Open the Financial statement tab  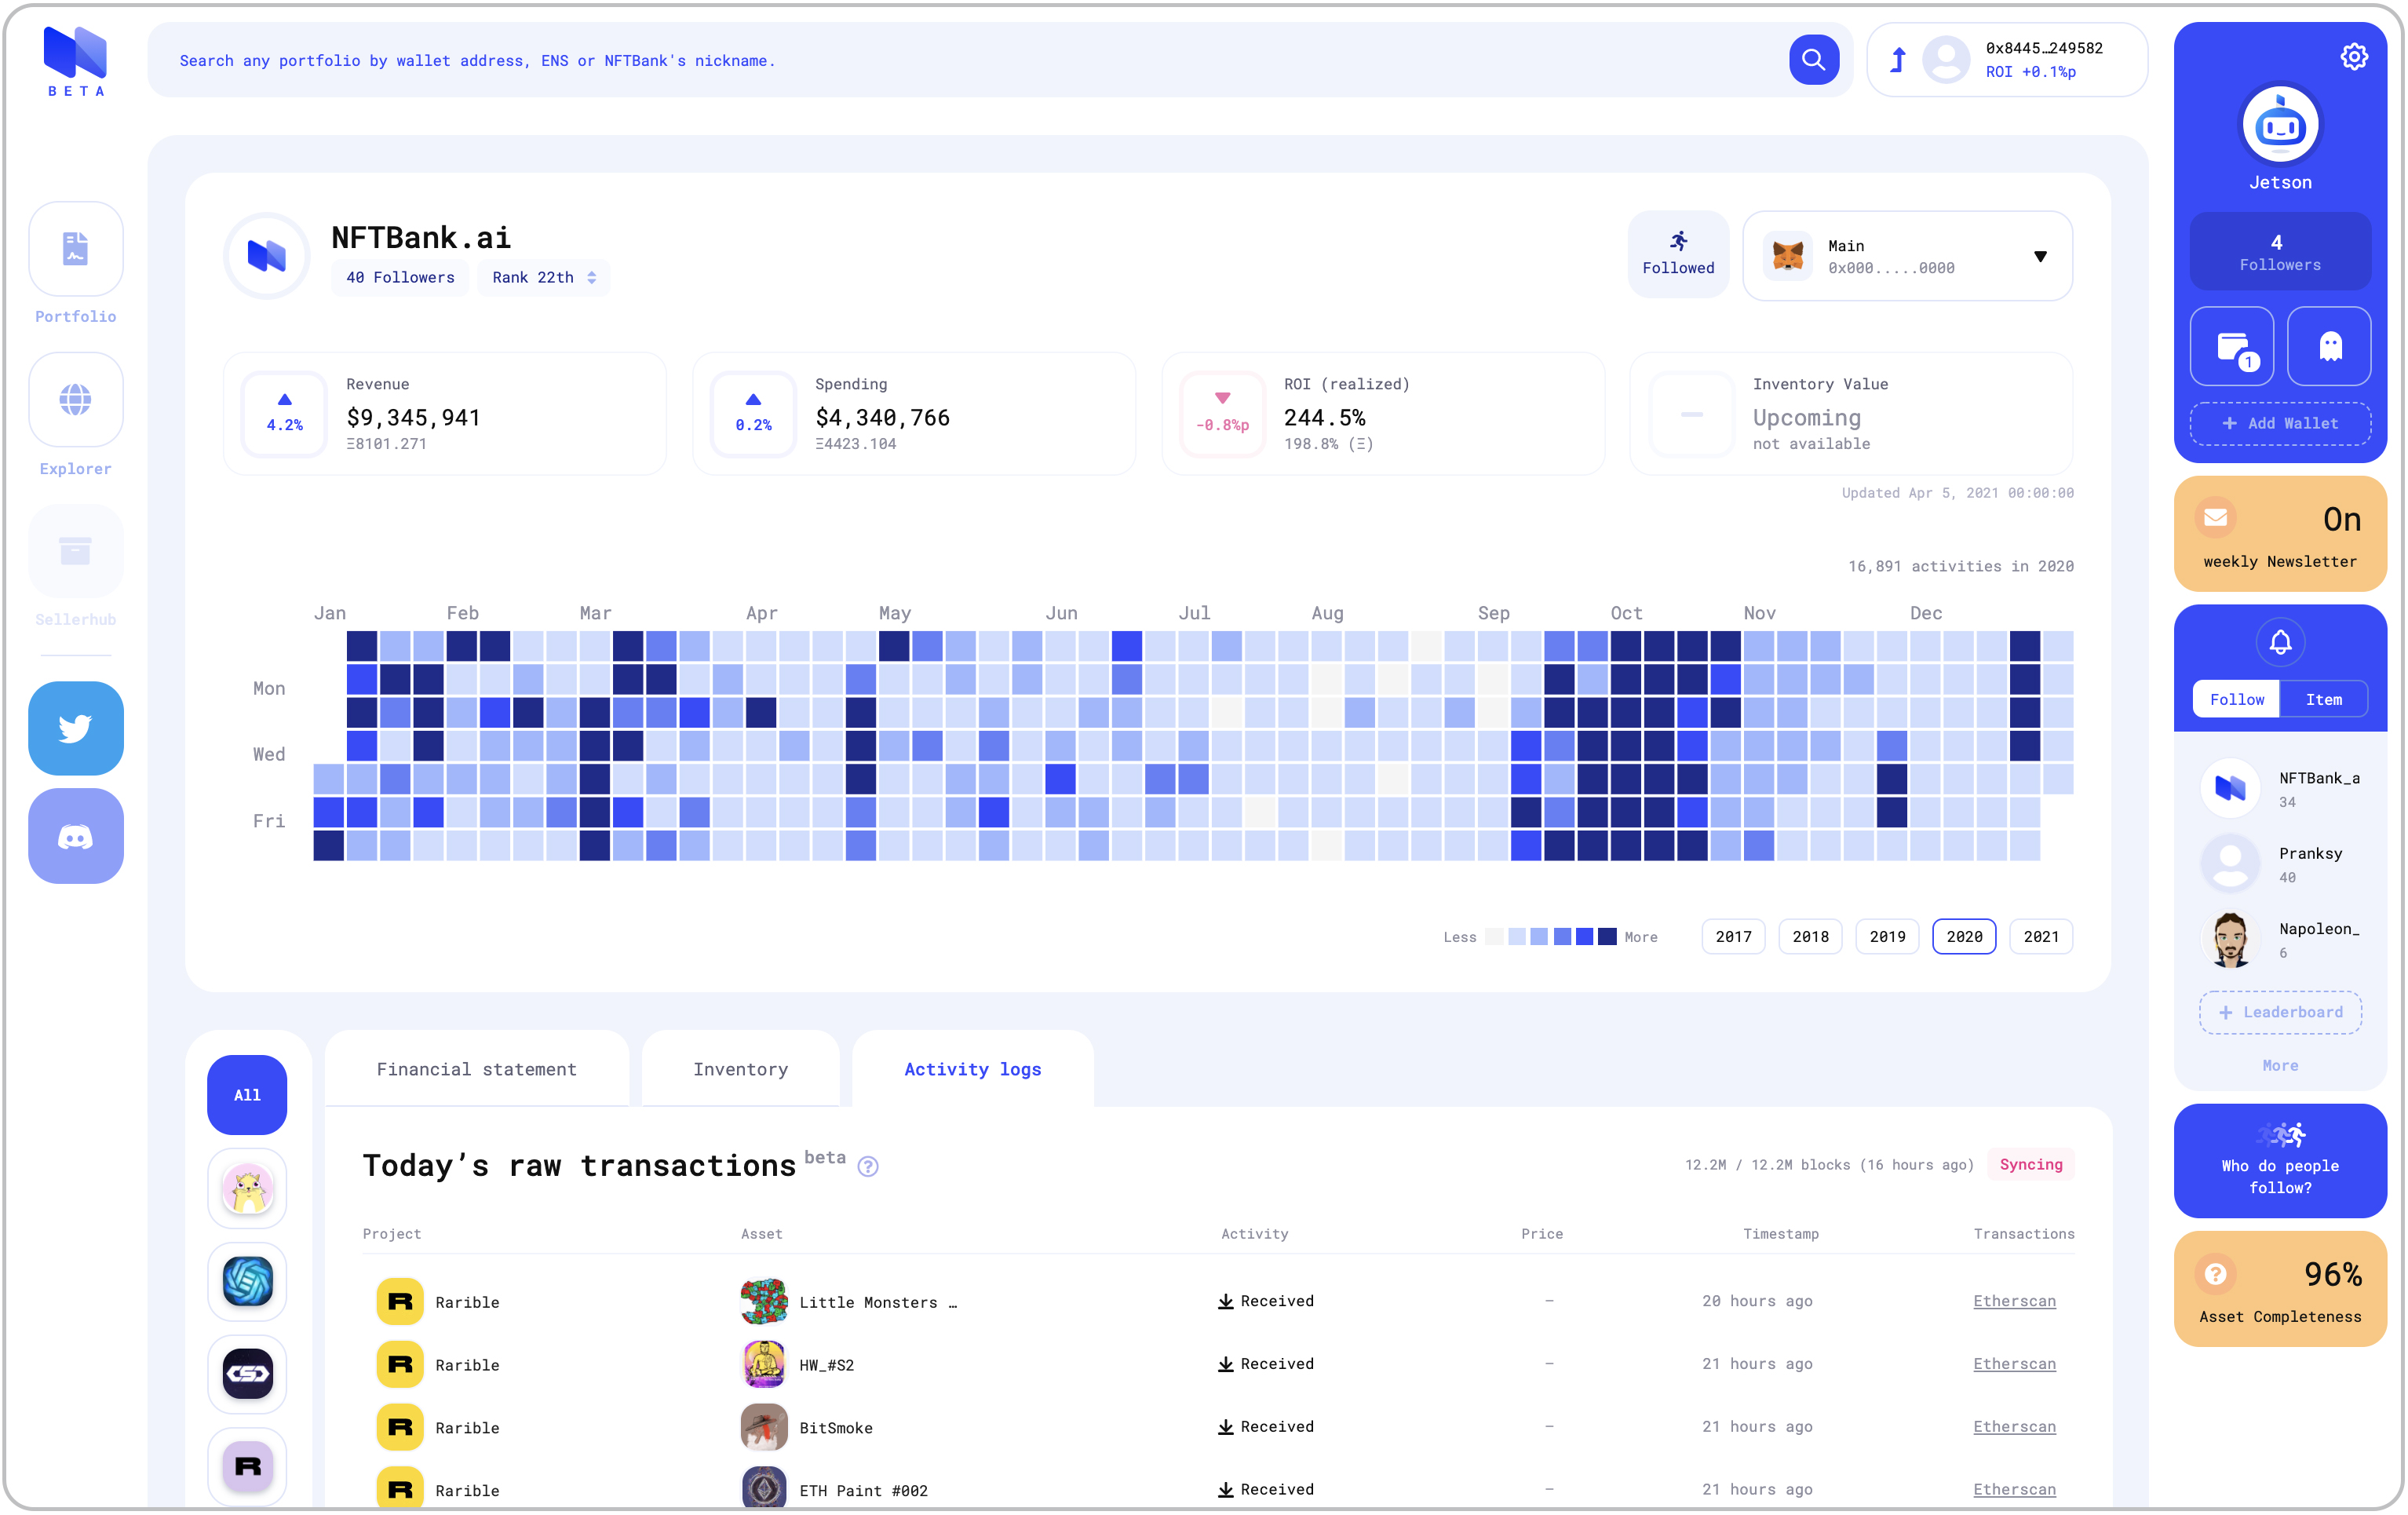click(476, 1069)
